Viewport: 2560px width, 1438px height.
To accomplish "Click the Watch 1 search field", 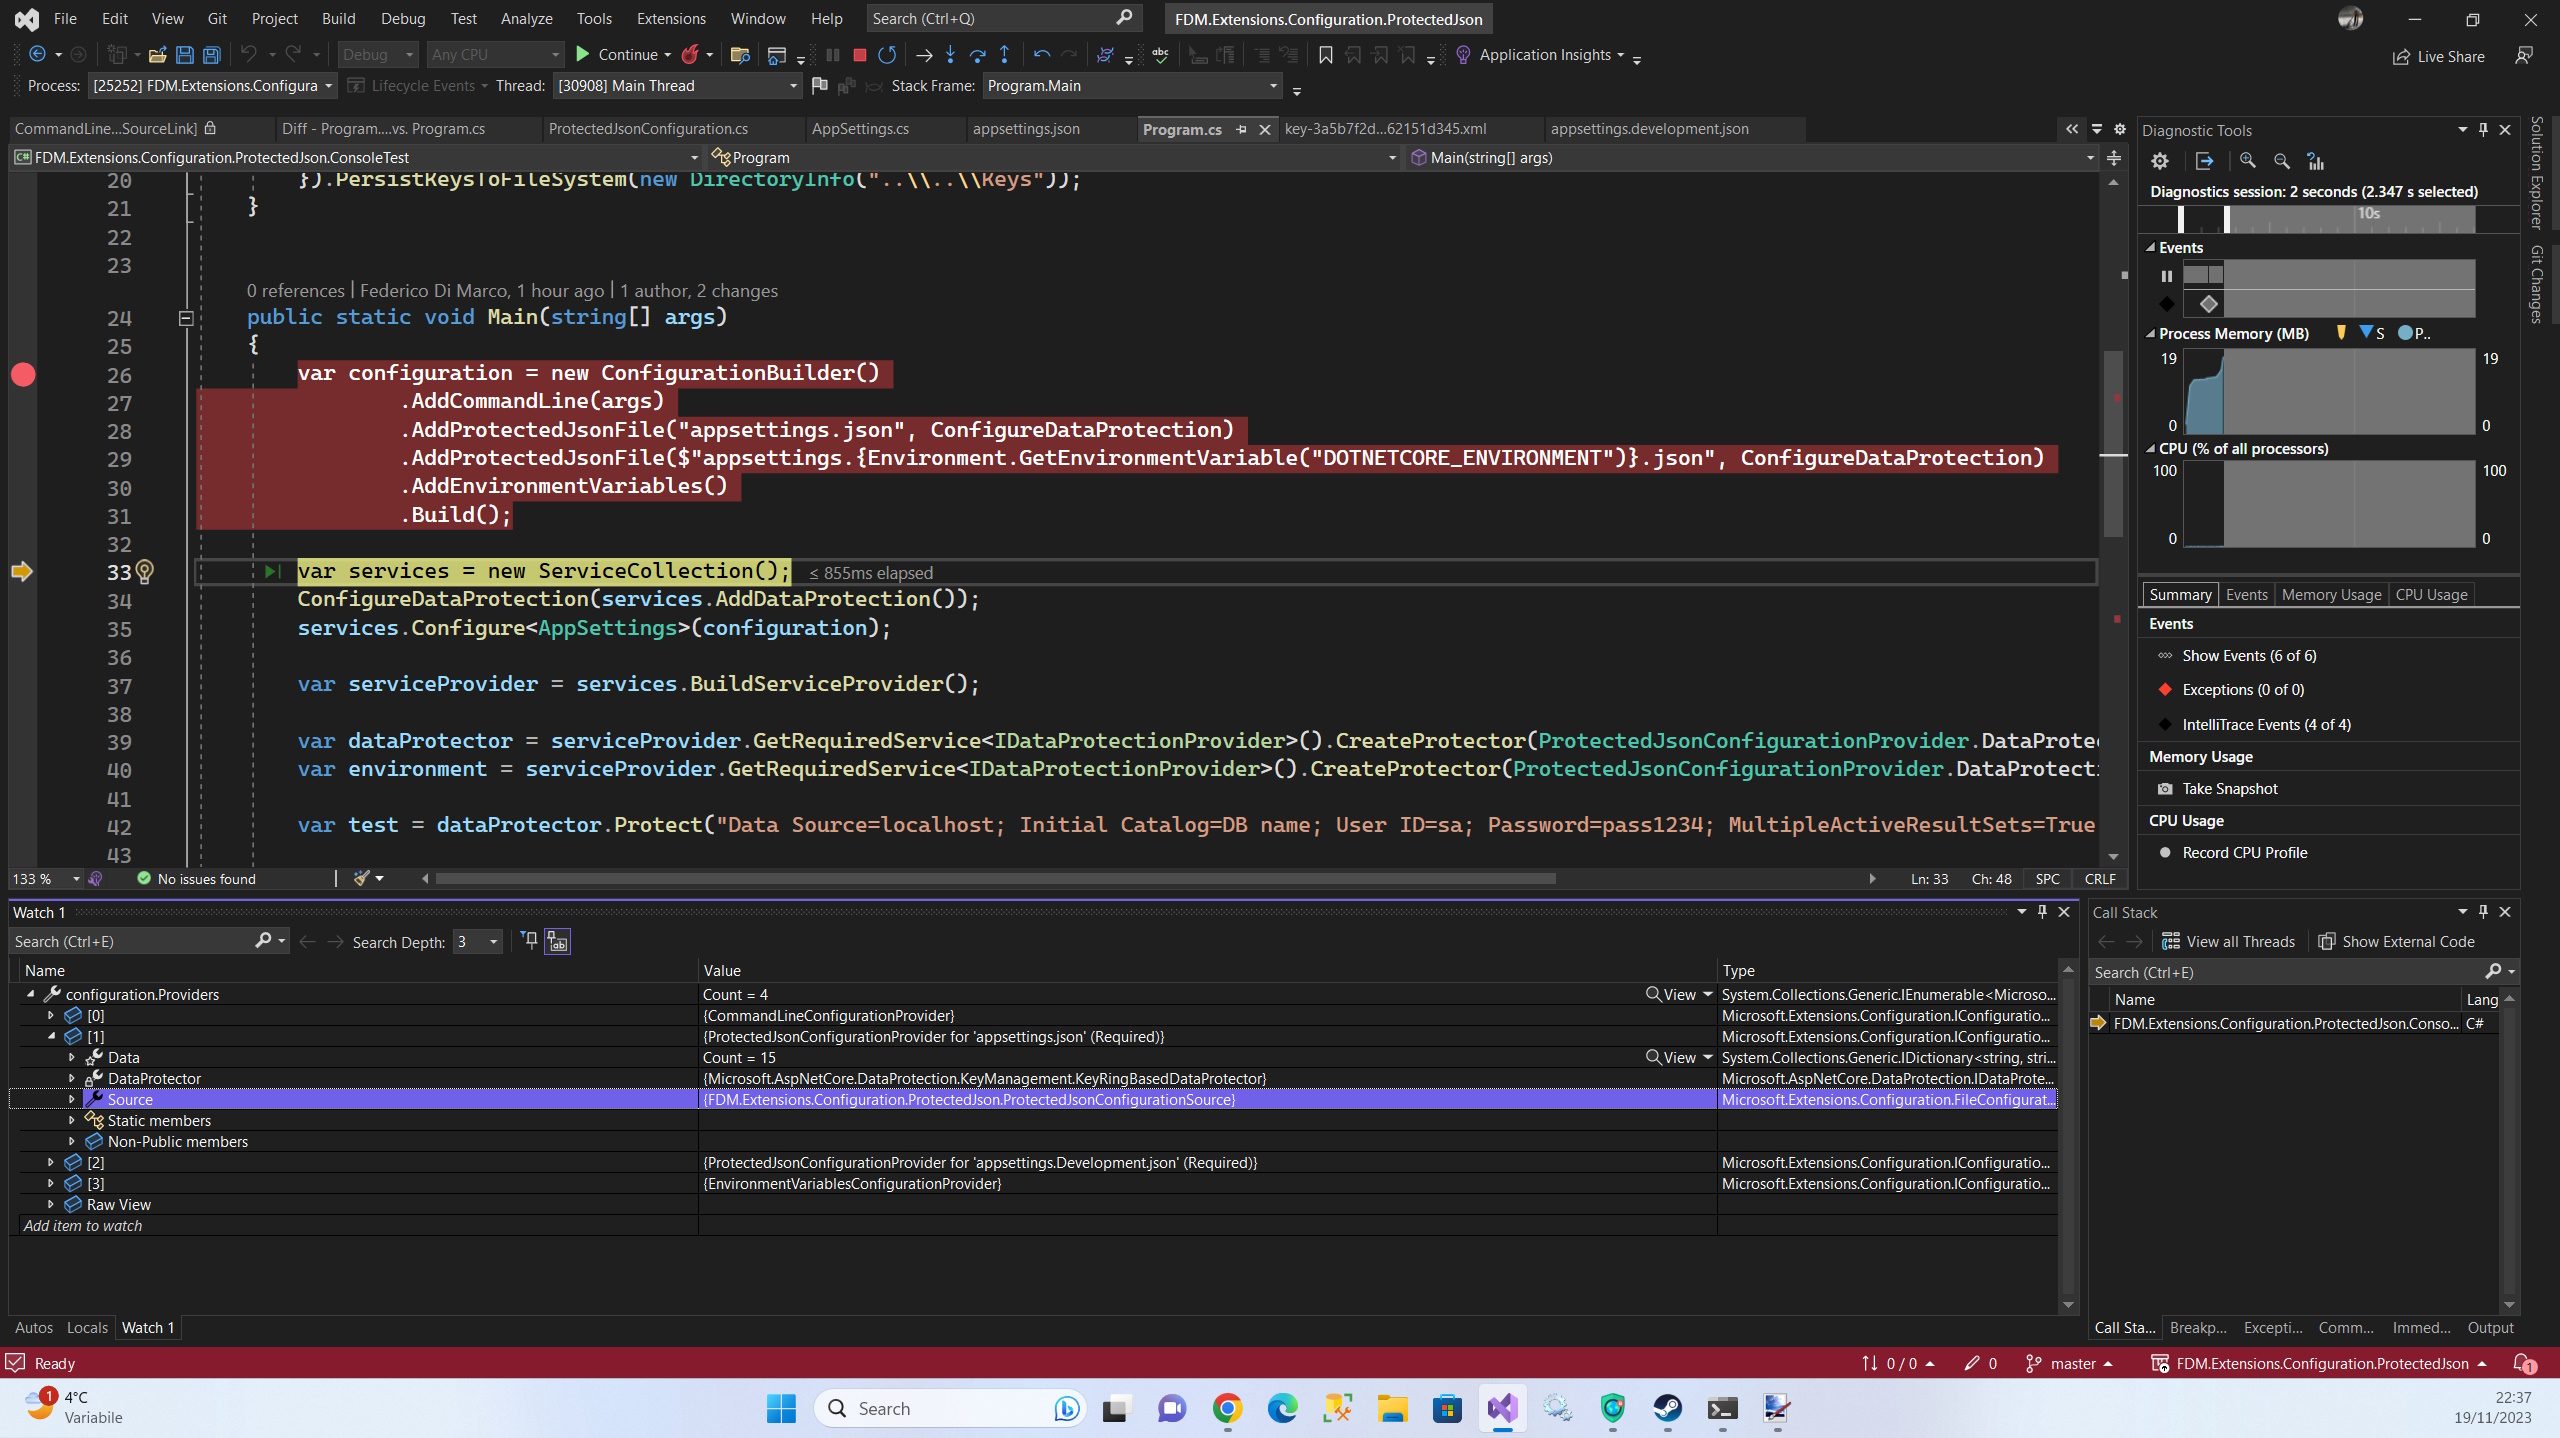I will click(x=130, y=942).
